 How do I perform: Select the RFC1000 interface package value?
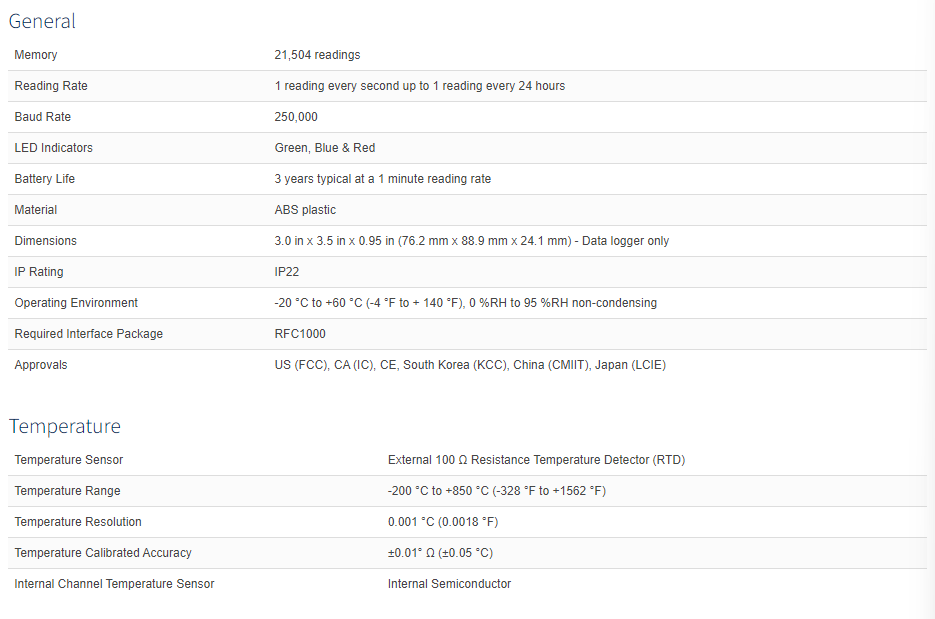tap(300, 334)
